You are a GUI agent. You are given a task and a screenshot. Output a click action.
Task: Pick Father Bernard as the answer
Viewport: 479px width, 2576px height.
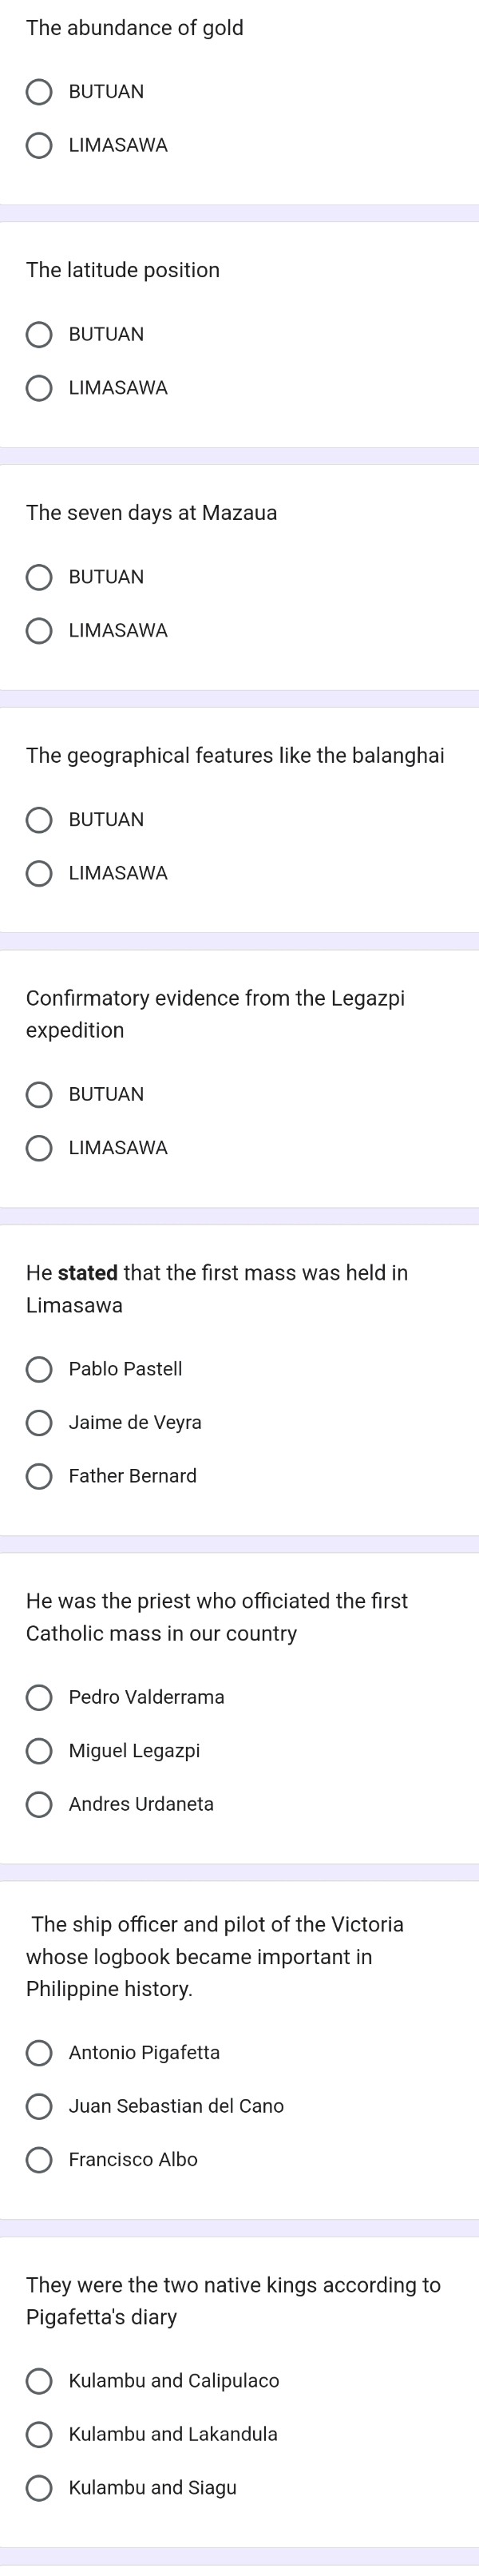click(x=39, y=1476)
